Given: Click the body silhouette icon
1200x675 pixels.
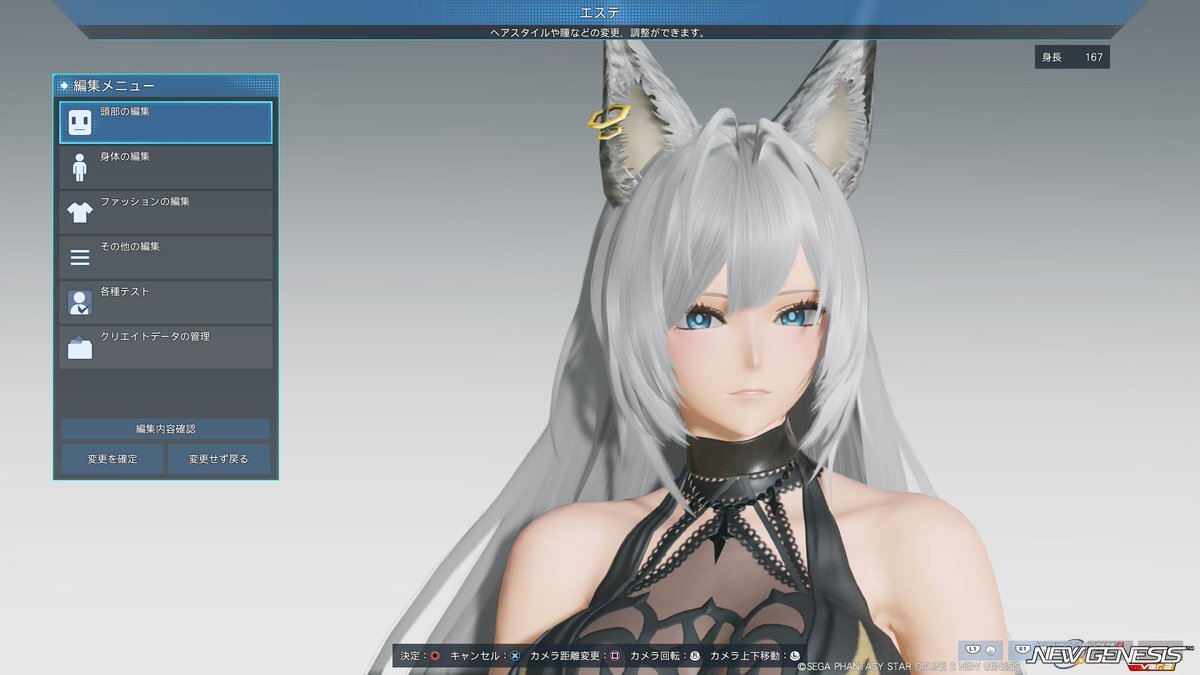Looking at the screenshot, I should coord(80,167).
